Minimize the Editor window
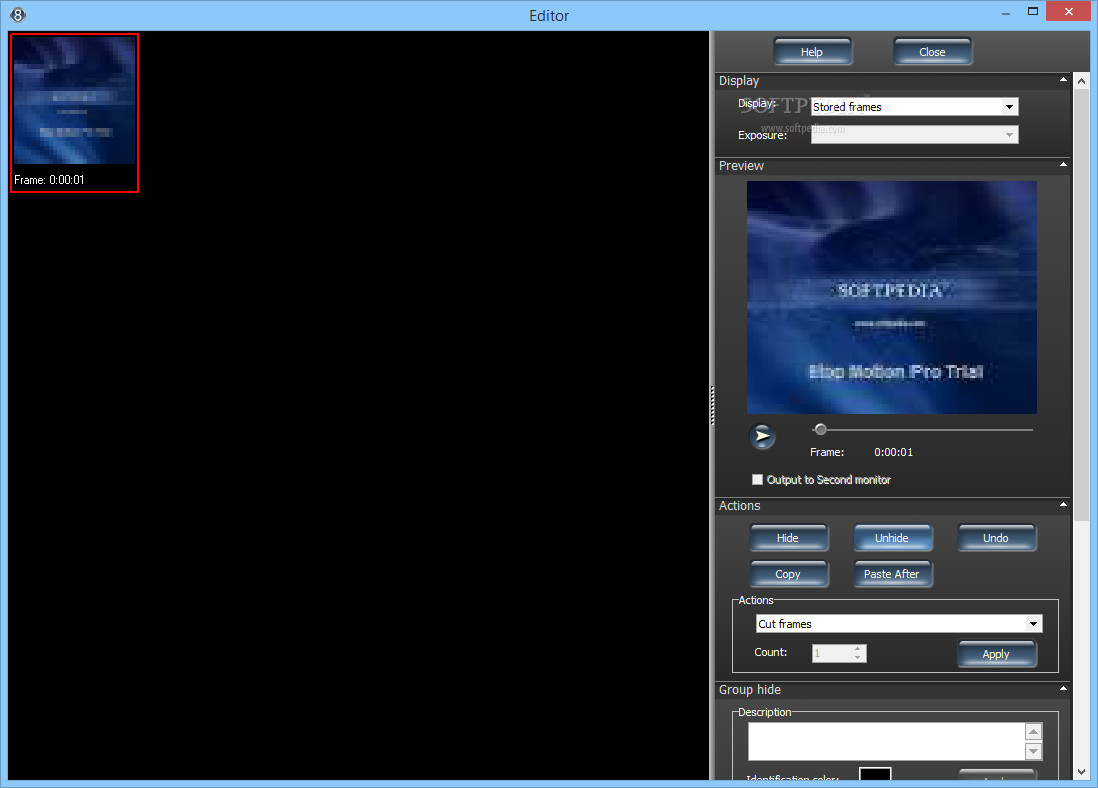Screen dimensions: 1098x788 click(x=1006, y=12)
